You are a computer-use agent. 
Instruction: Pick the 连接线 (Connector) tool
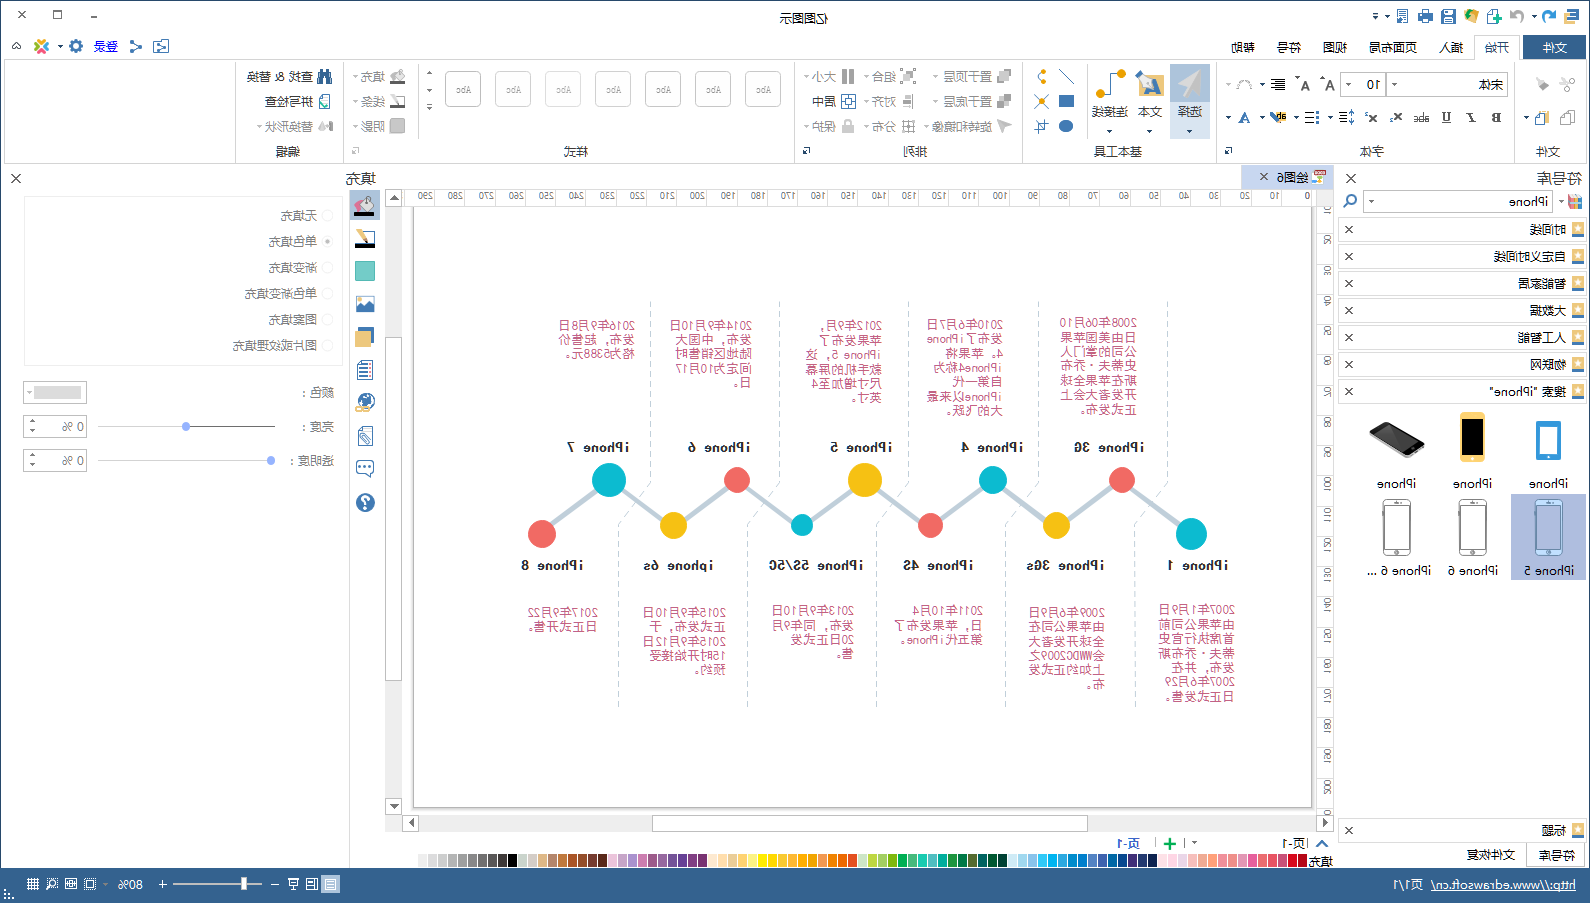[x=1110, y=99]
